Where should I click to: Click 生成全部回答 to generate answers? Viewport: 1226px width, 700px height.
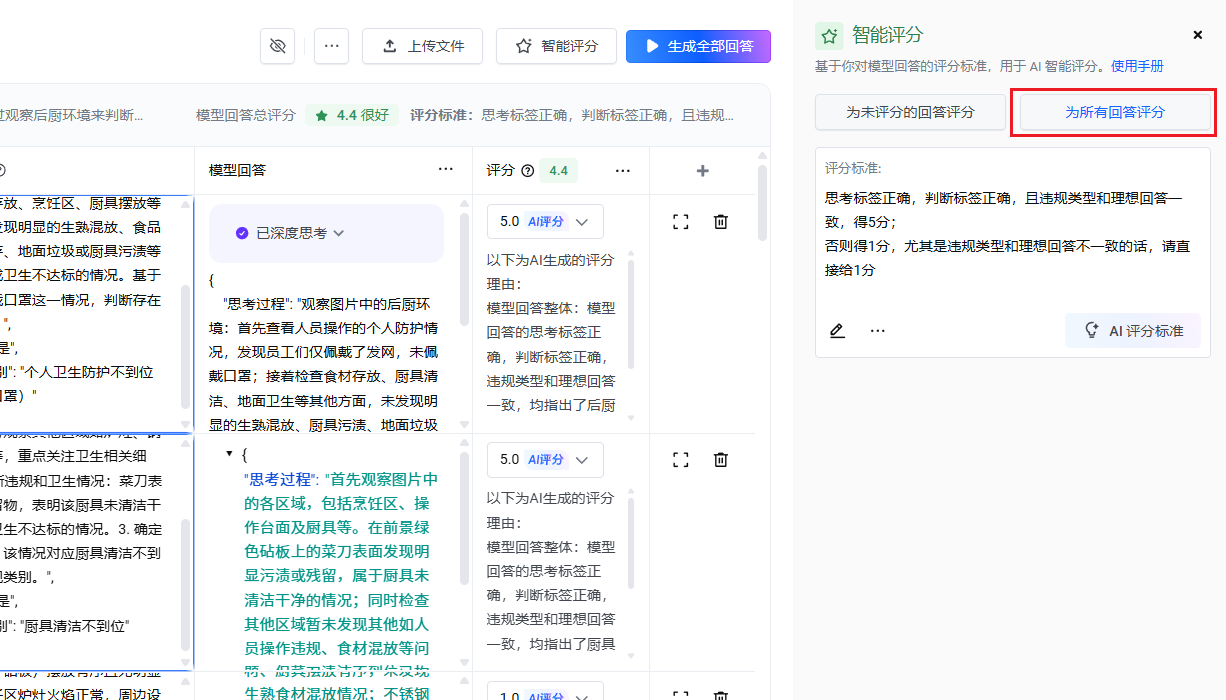pyautogui.click(x=698, y=46)
